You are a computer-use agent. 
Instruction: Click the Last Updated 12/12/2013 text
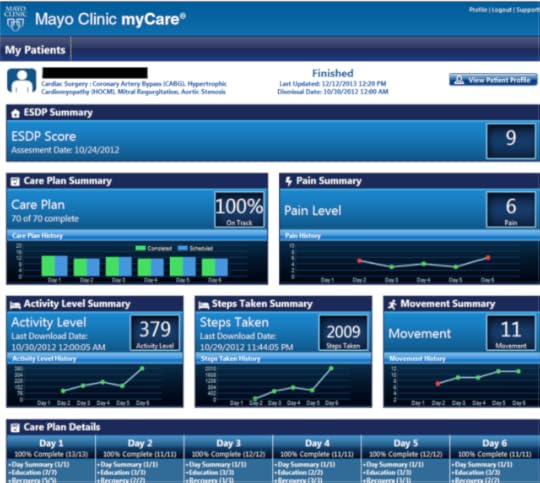[333, 84]
